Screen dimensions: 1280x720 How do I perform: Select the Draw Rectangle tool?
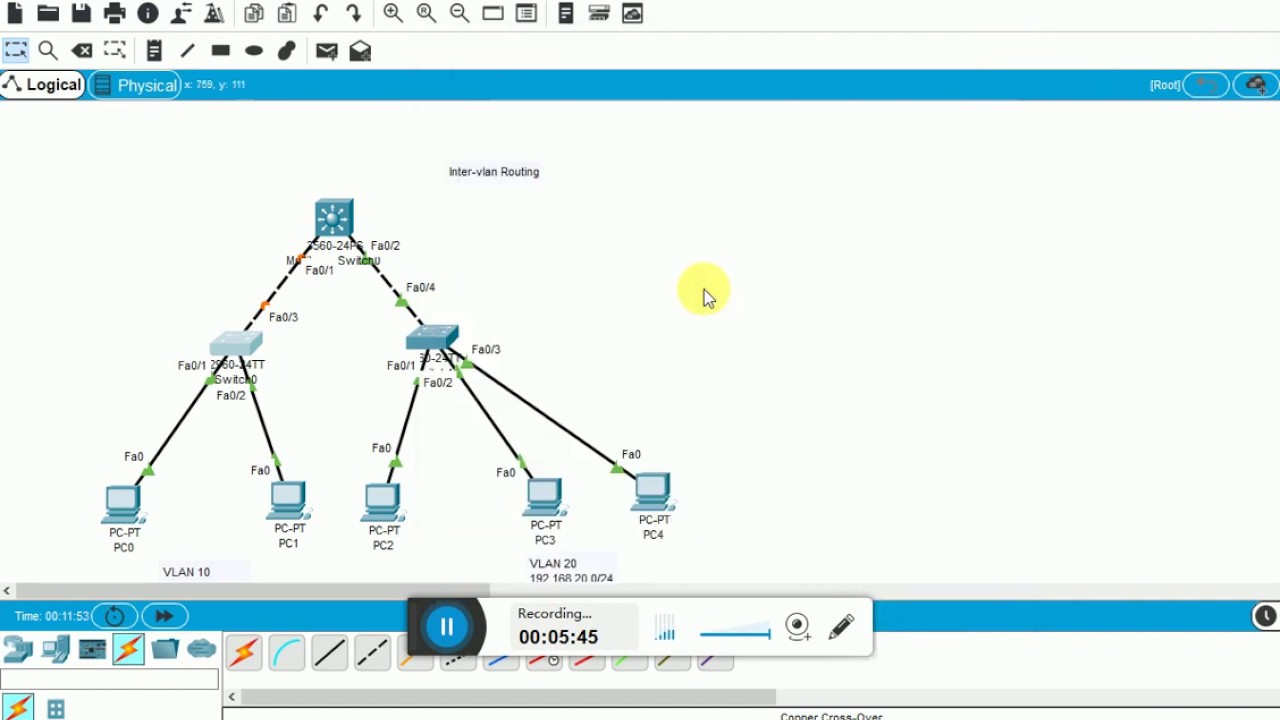click(x=221, y=50)
